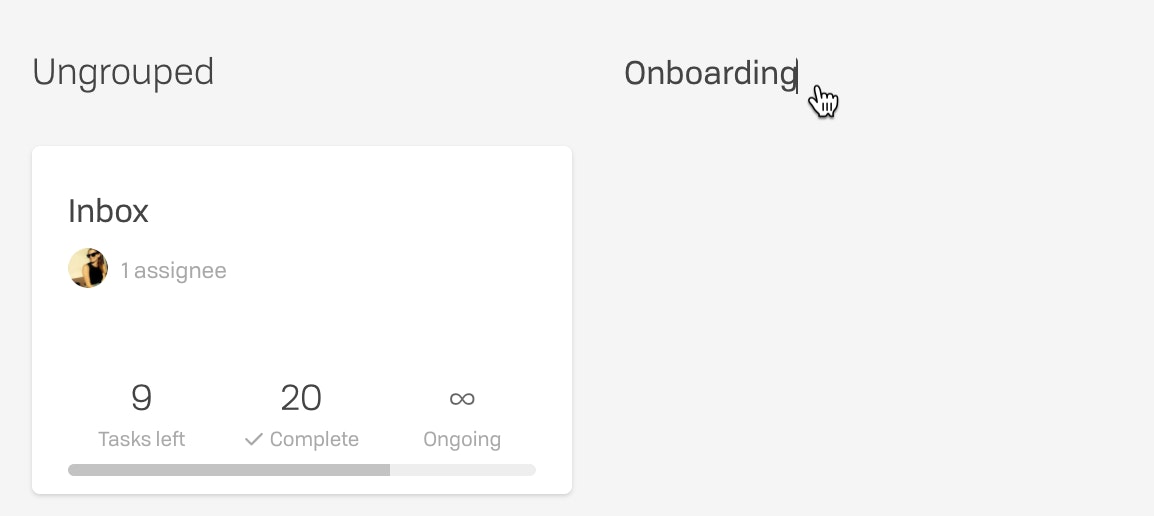Click the empty top-right area of Inbox card
1154x516 pixels.
tap(478, 199)
